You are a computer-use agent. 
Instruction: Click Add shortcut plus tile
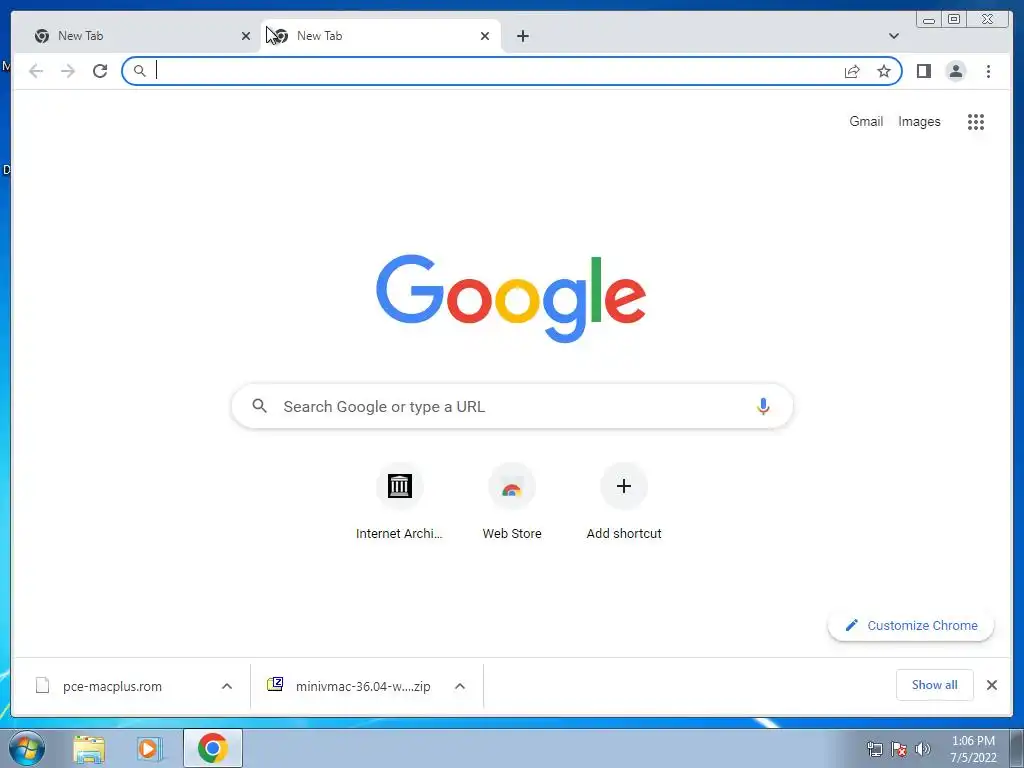pos(624,486)
